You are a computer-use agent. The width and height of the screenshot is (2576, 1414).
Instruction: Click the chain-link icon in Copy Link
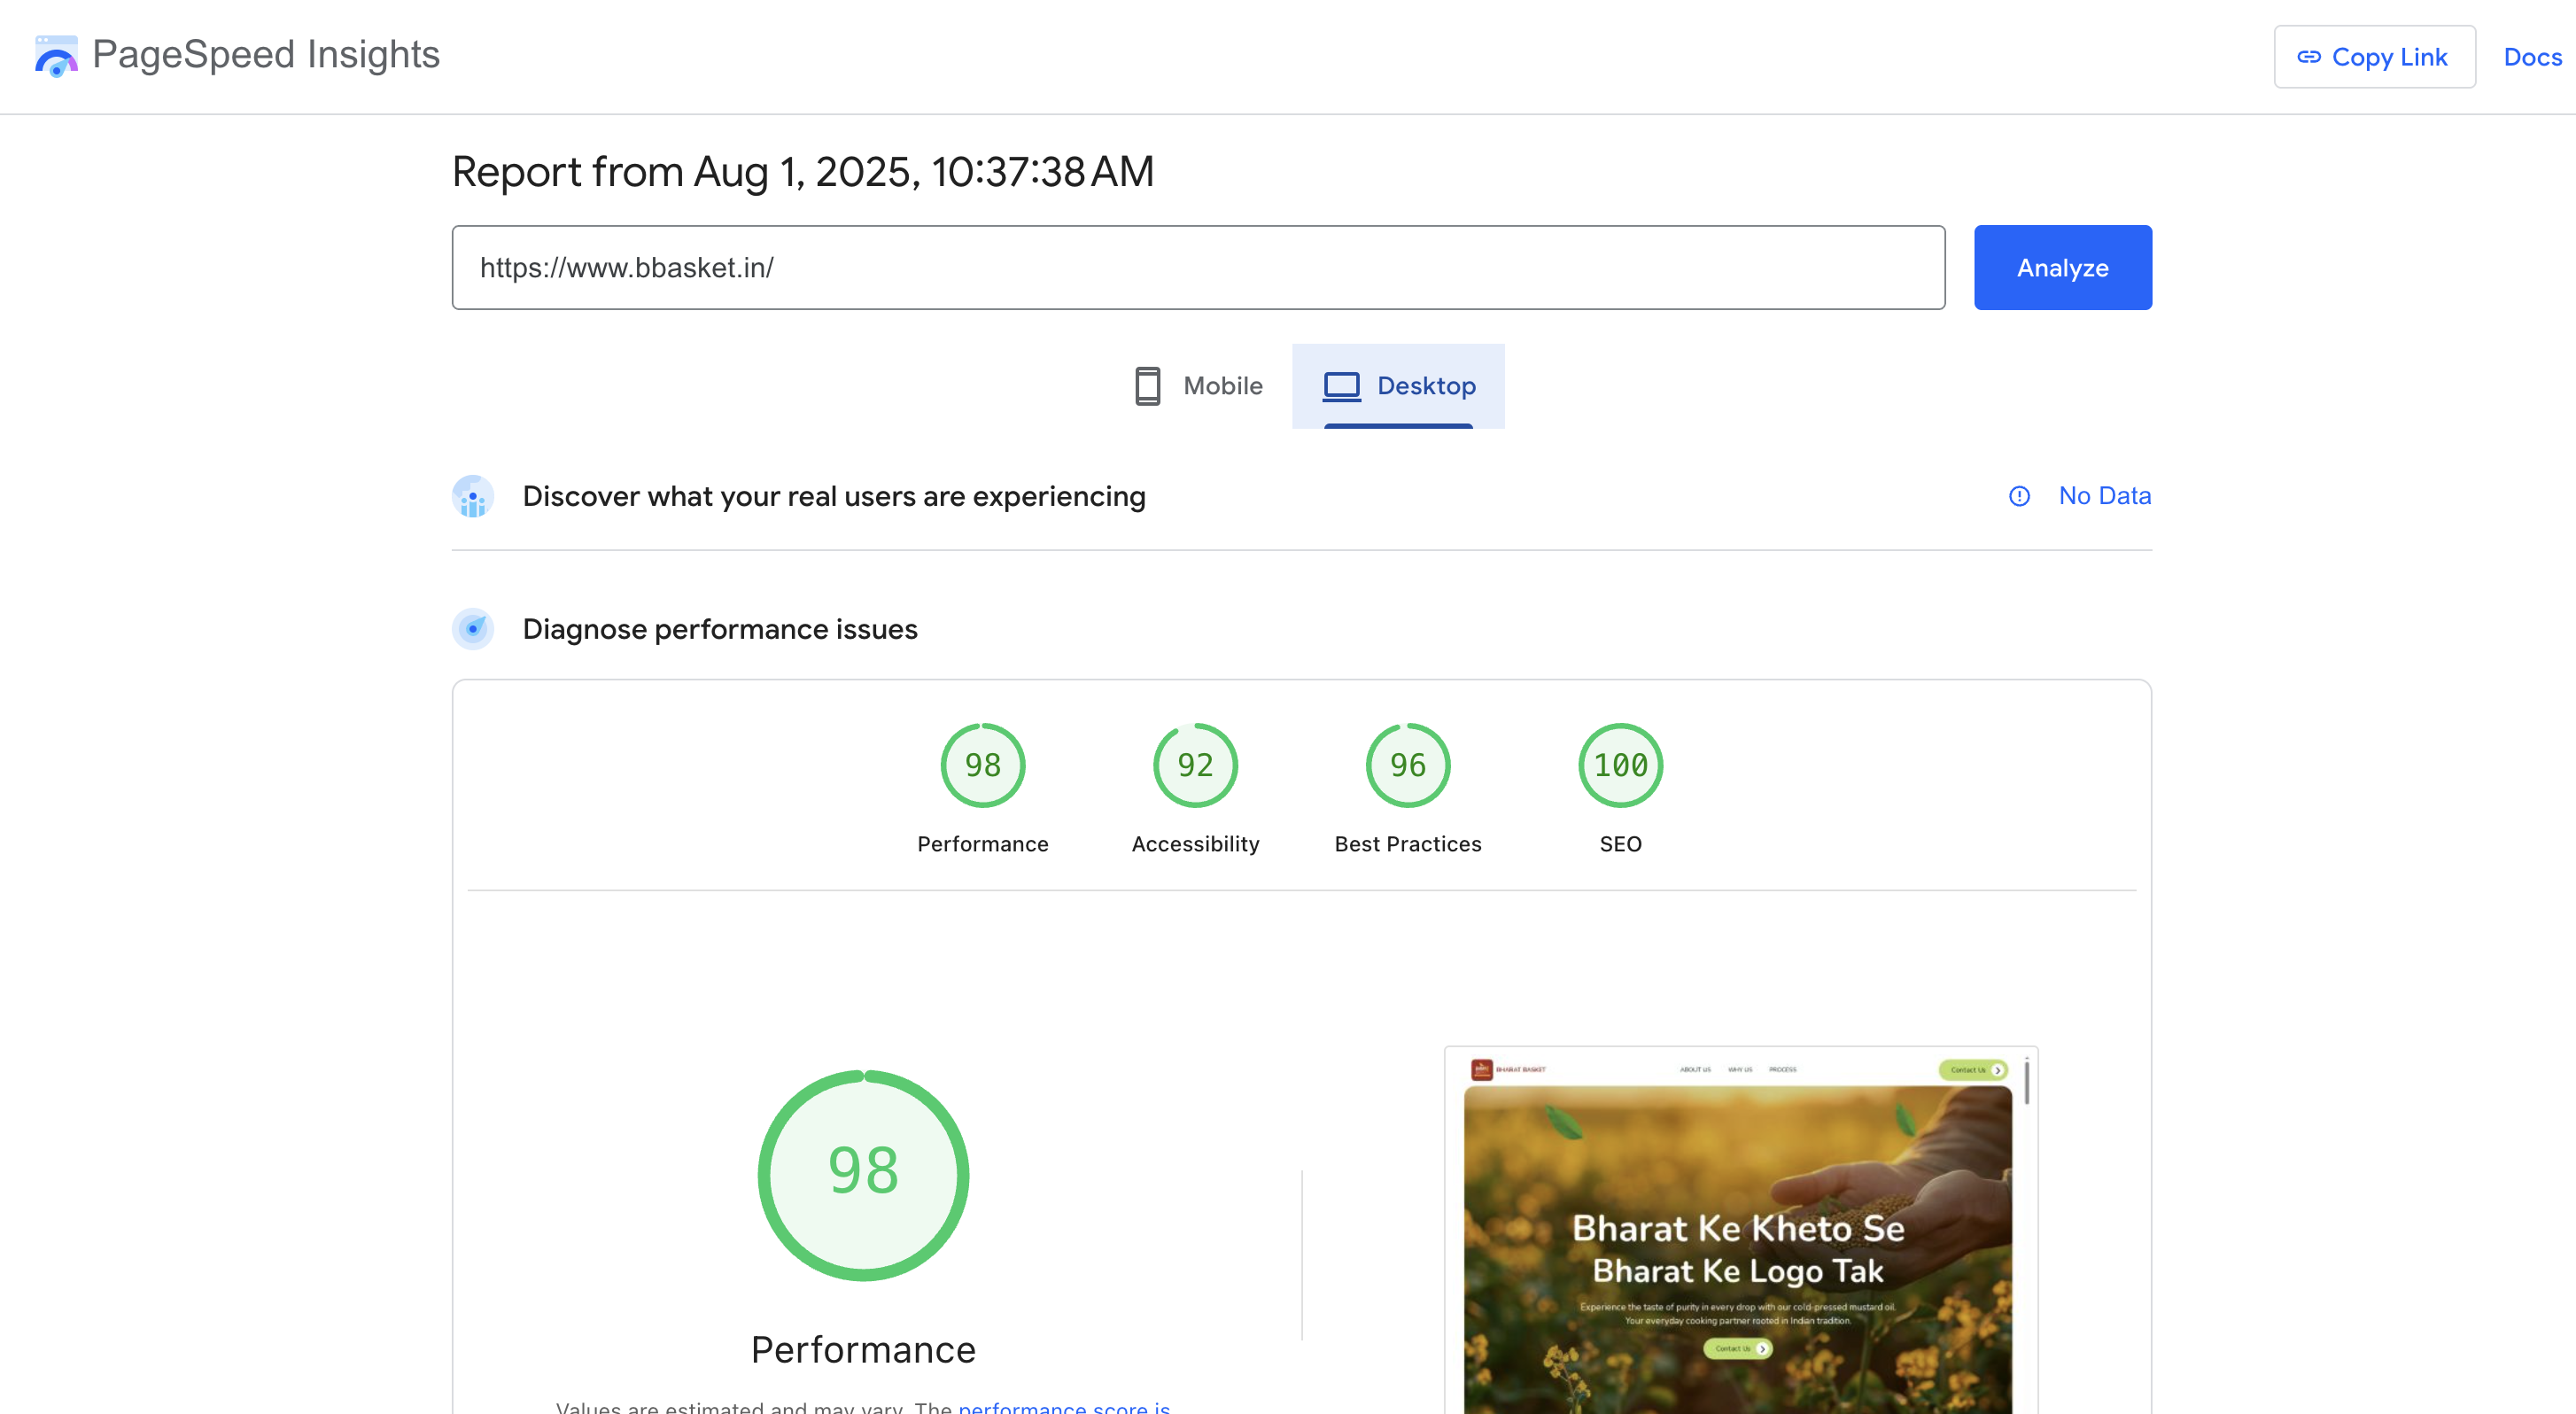tap(2309, 57)
